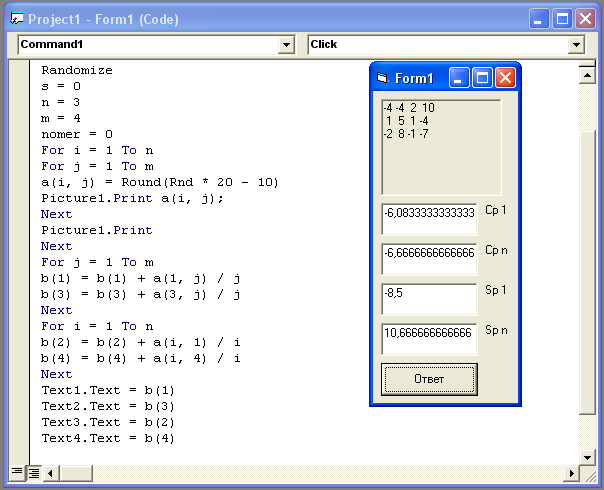This screenshot has width=604, height=490.
Task: Click the vertical scrollbar thumb in code window
Action: coord(587,273)
